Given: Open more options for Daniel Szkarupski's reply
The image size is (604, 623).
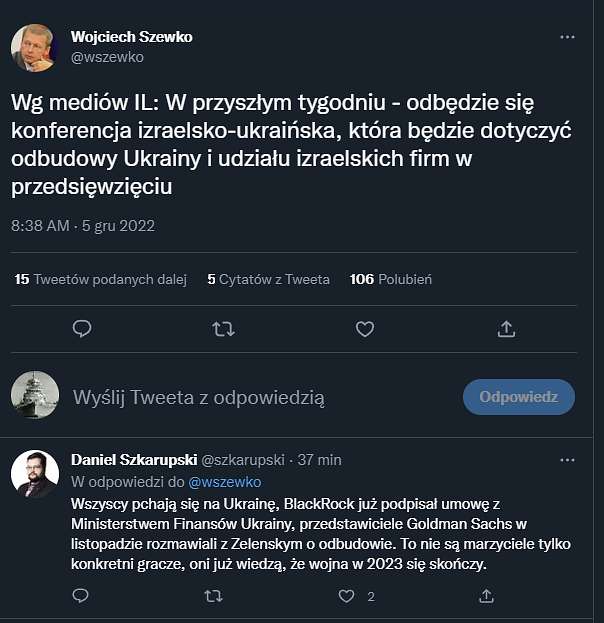Looking at the screenshot, I should [567, 460].
